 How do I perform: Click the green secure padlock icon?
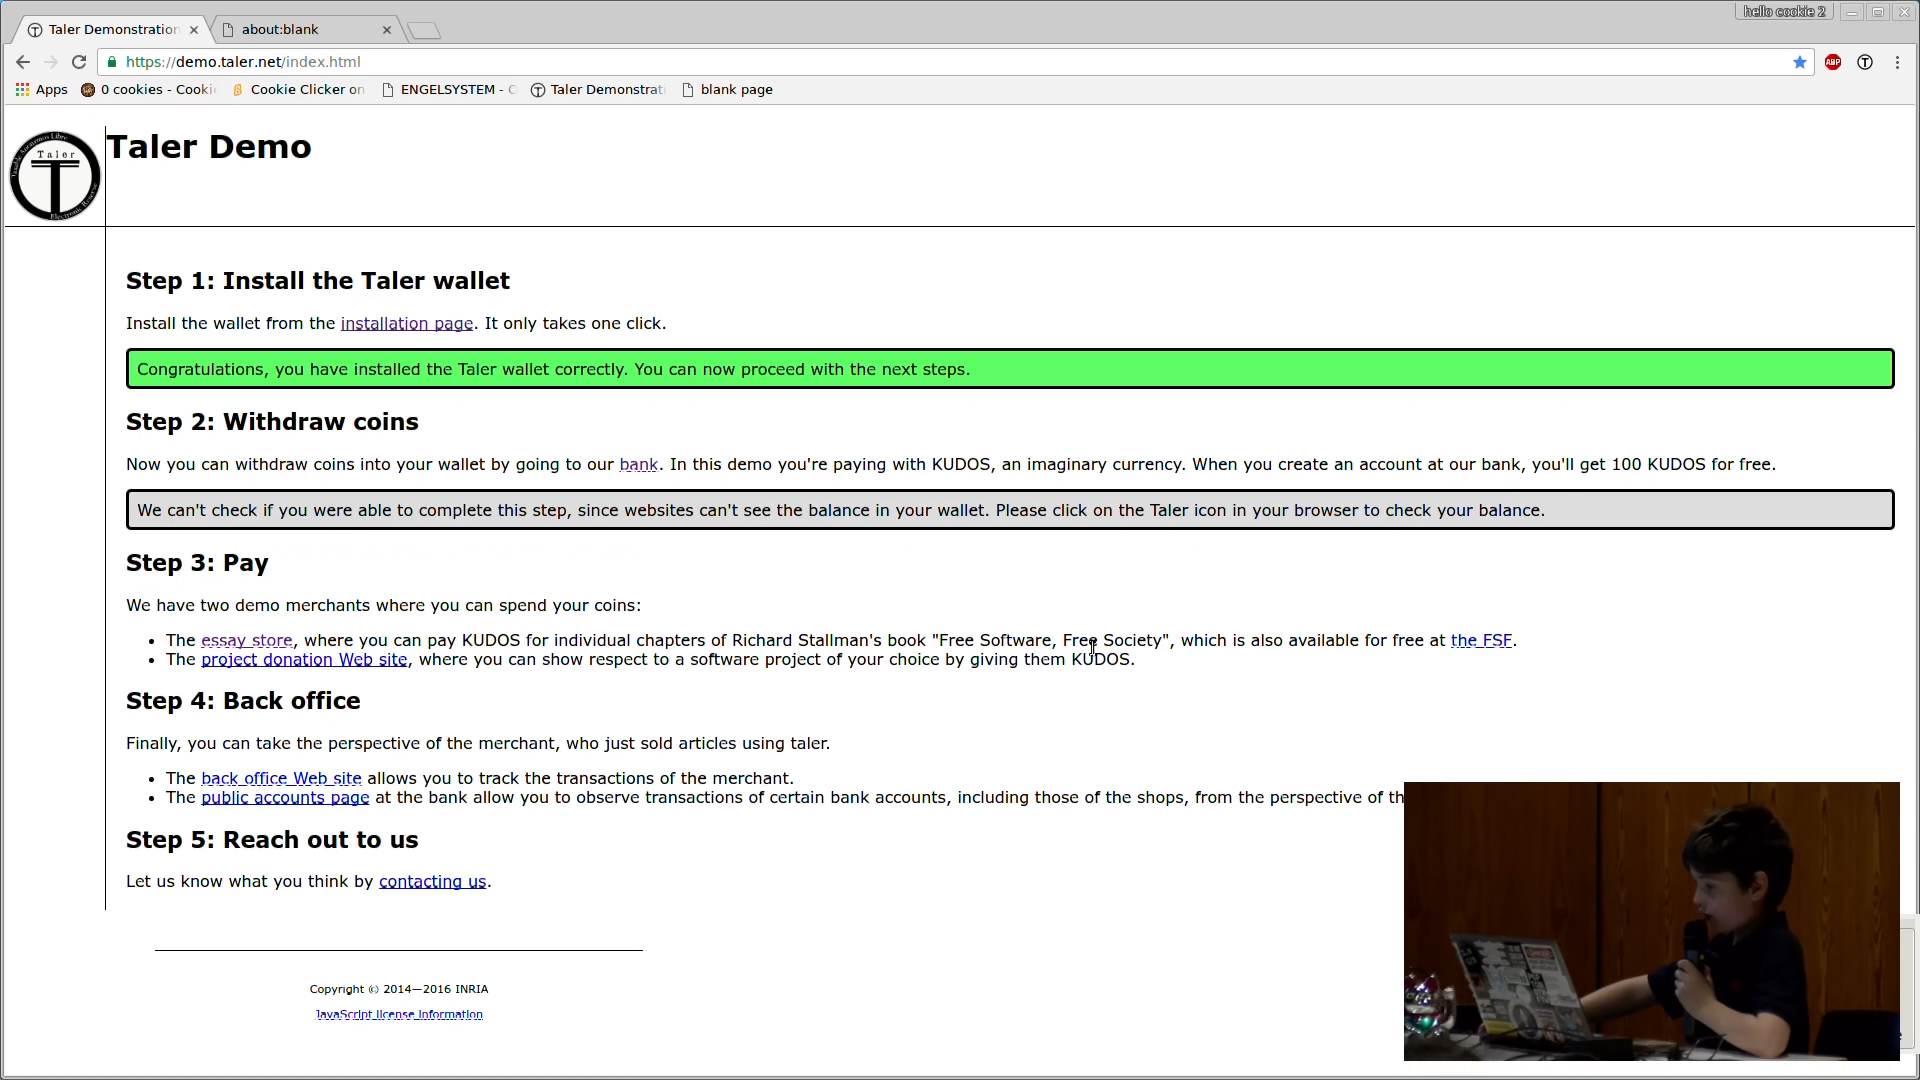(x=112, y=62)
